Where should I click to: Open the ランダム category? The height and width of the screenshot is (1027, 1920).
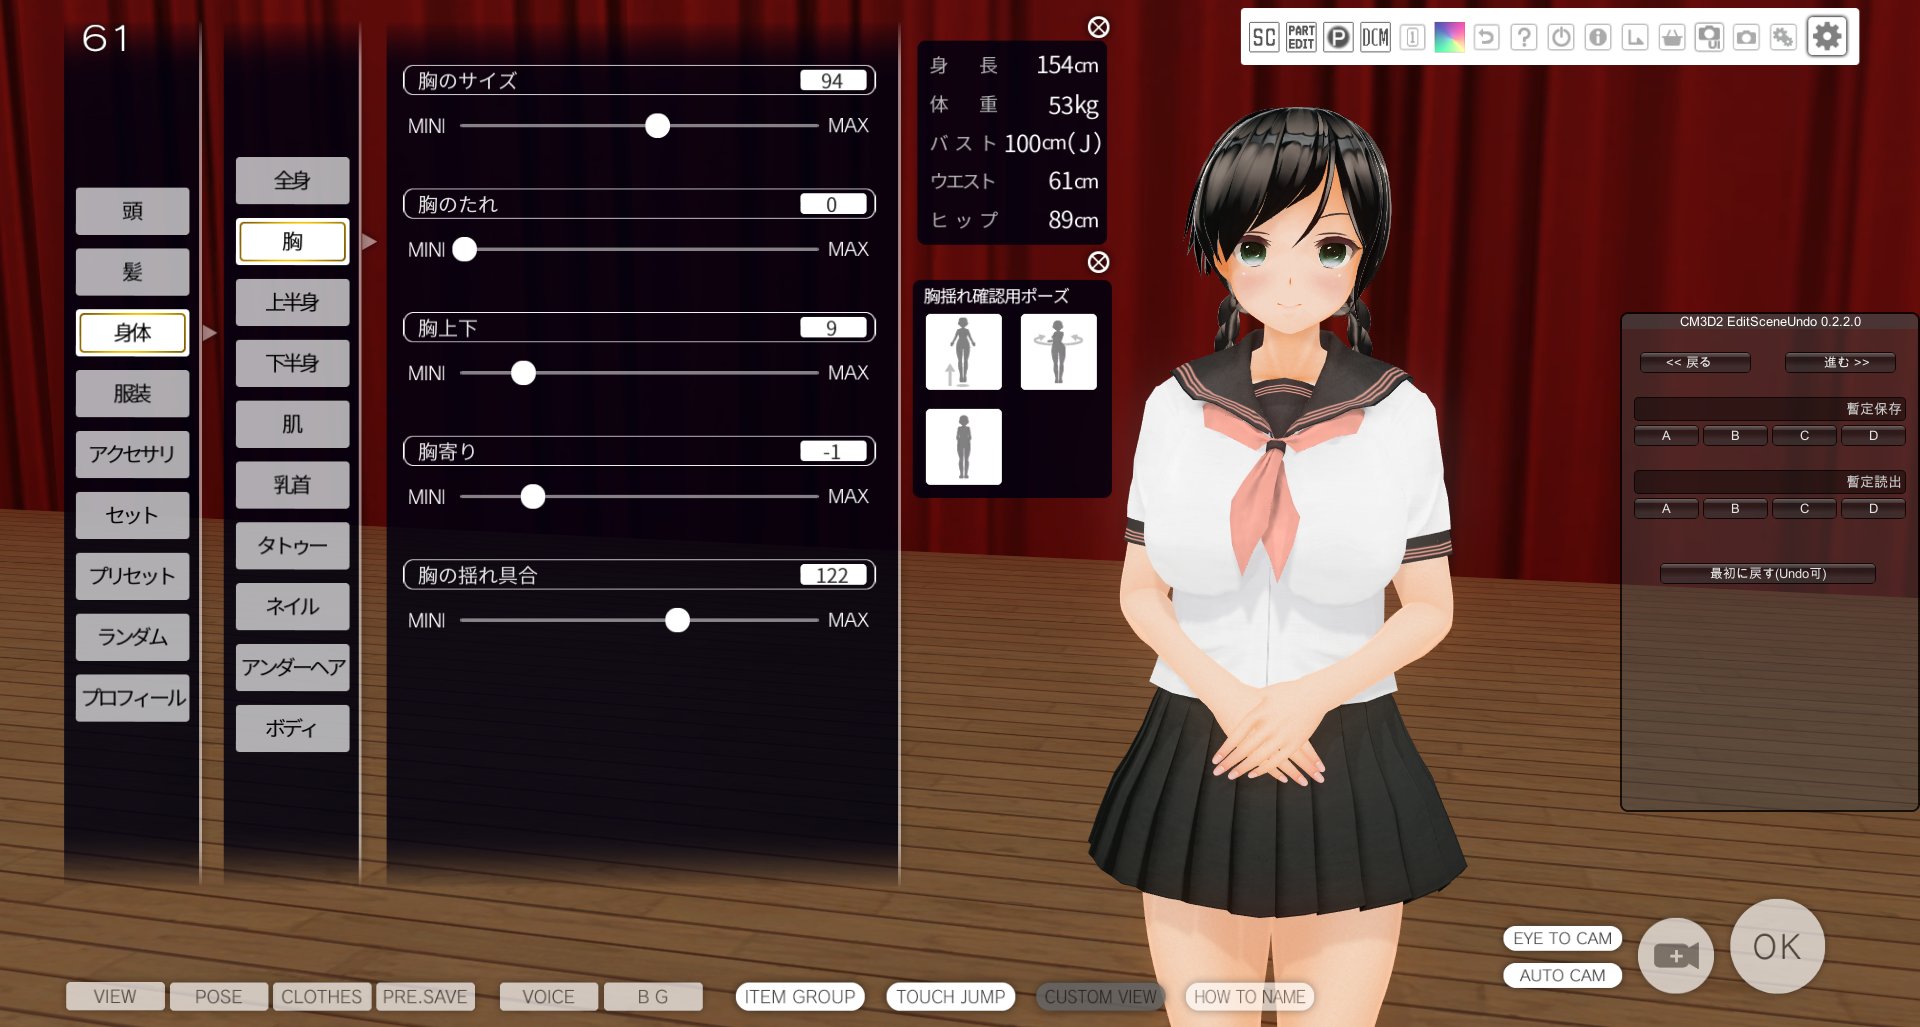[x=132, y=637]
